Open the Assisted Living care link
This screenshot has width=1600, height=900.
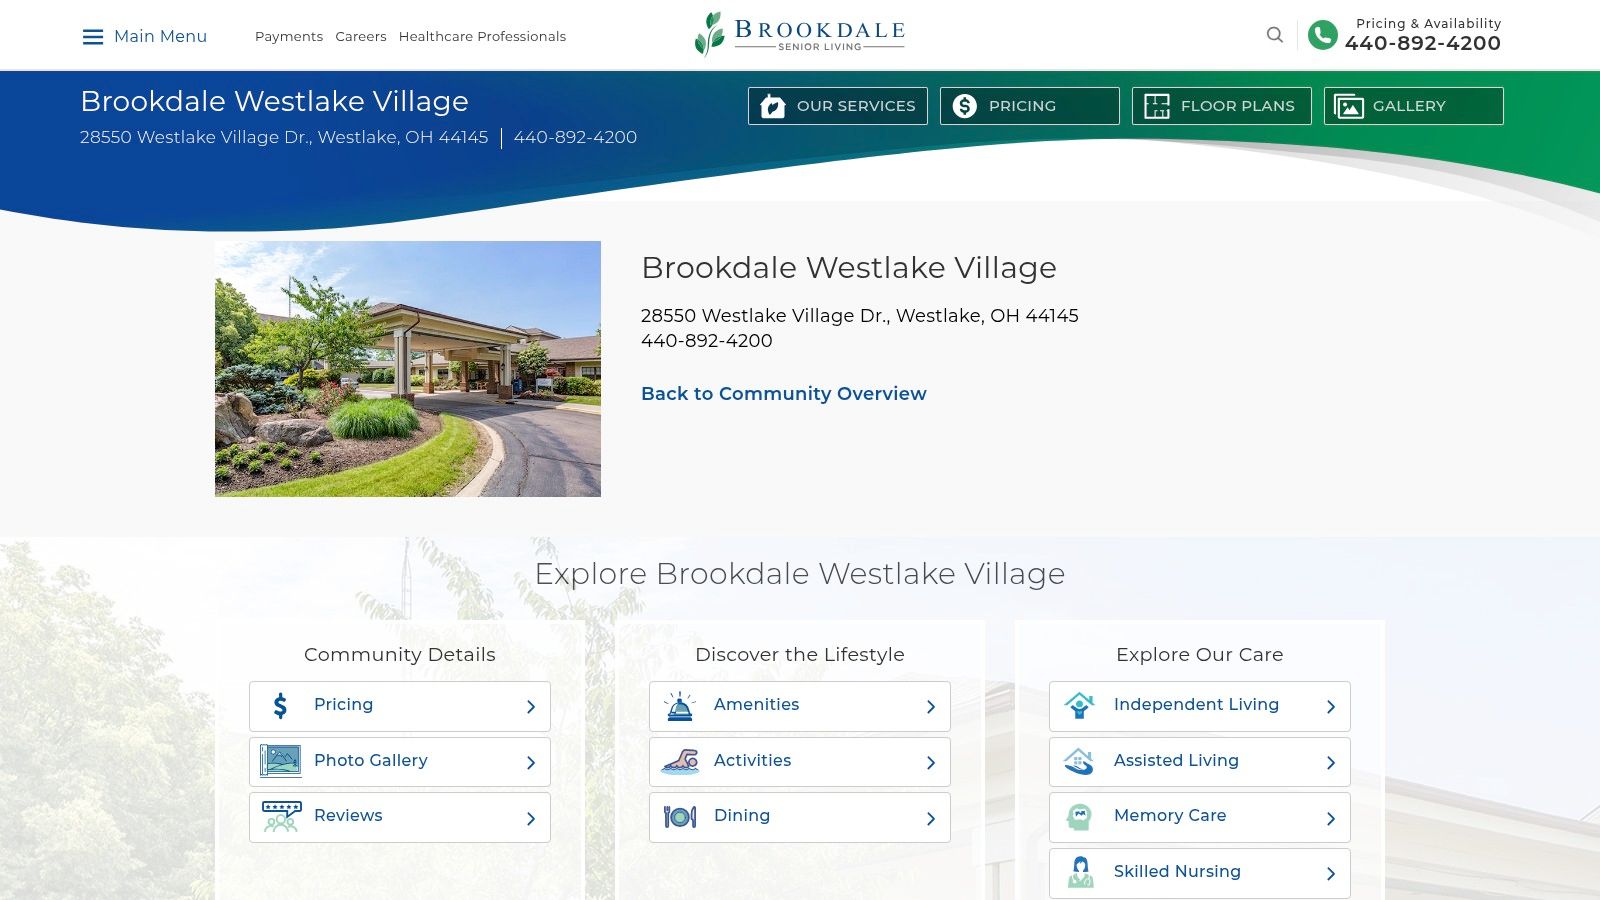[x=1176, y=761]
